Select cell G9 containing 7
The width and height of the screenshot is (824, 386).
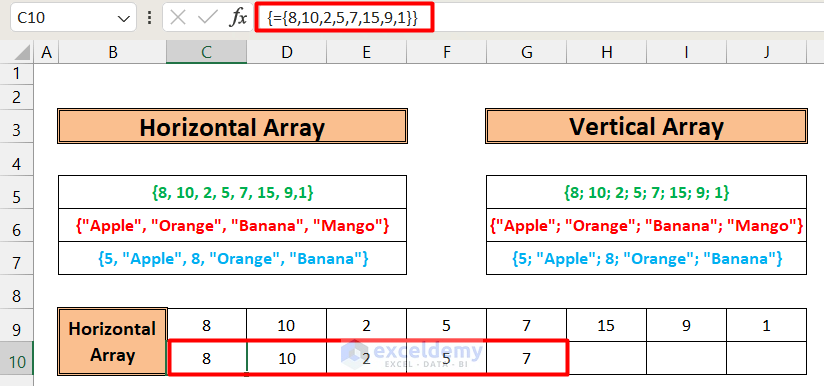[x=527, y=326]
